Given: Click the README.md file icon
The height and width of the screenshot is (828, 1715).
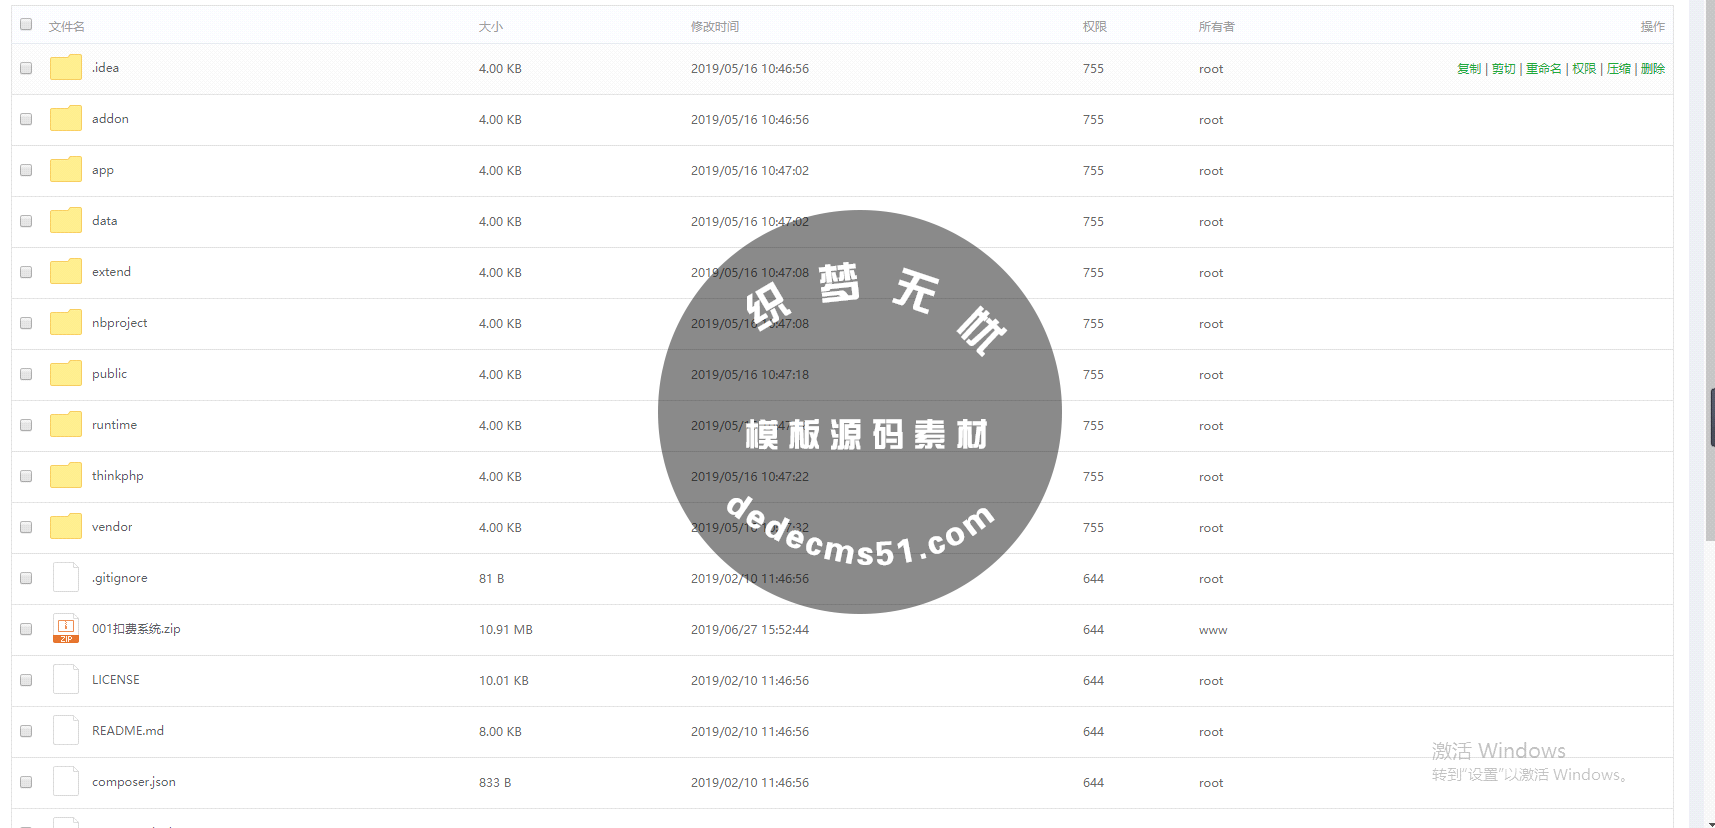Looking at the screenshot, I should (x=66, y=731).
